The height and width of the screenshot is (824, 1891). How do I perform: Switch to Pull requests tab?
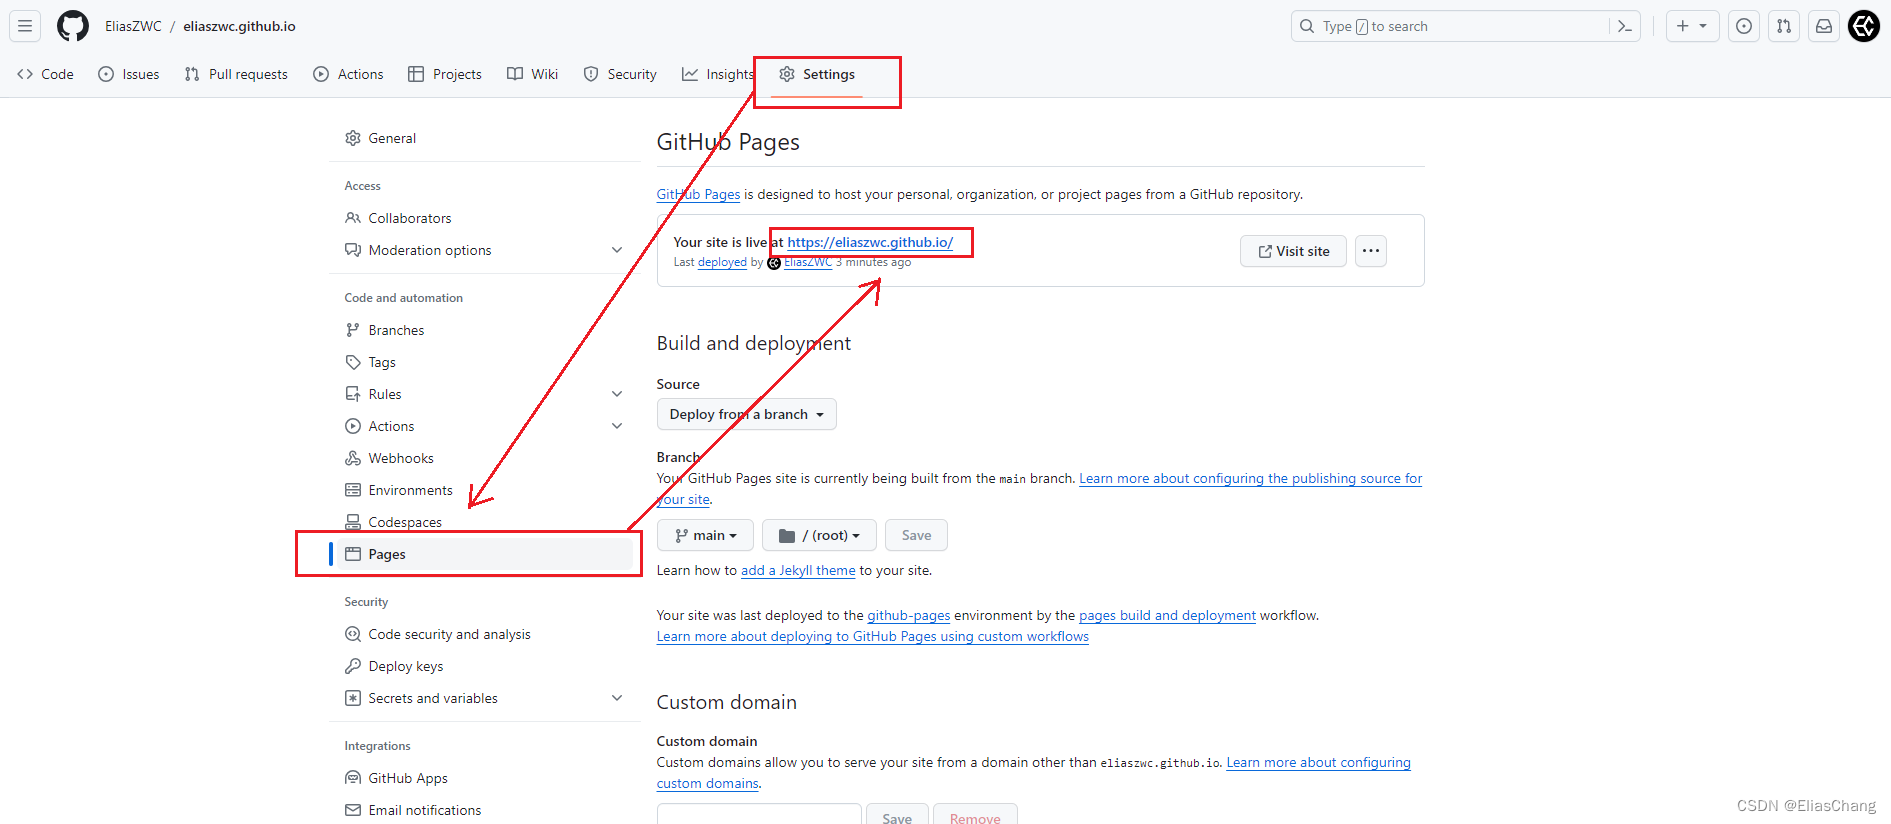(236, 74)
